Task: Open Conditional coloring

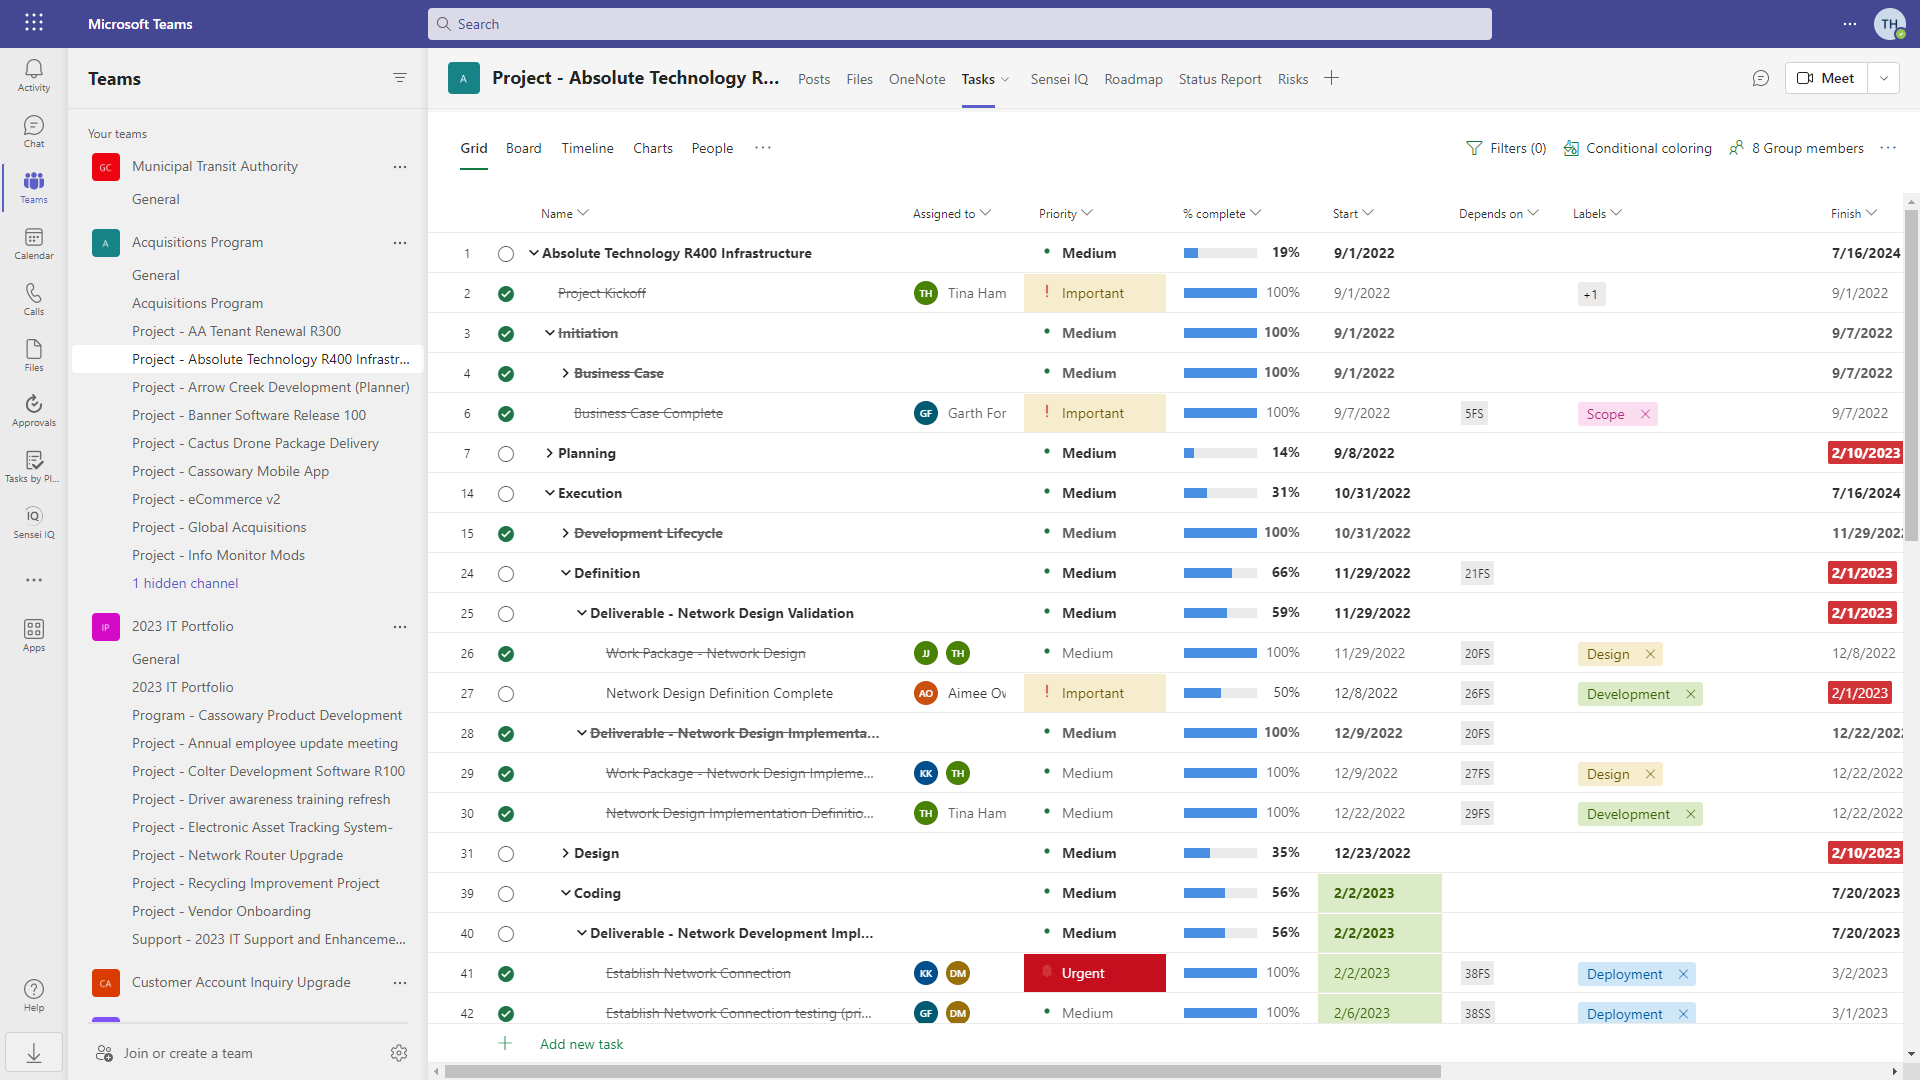Action: coord(1638,148)
